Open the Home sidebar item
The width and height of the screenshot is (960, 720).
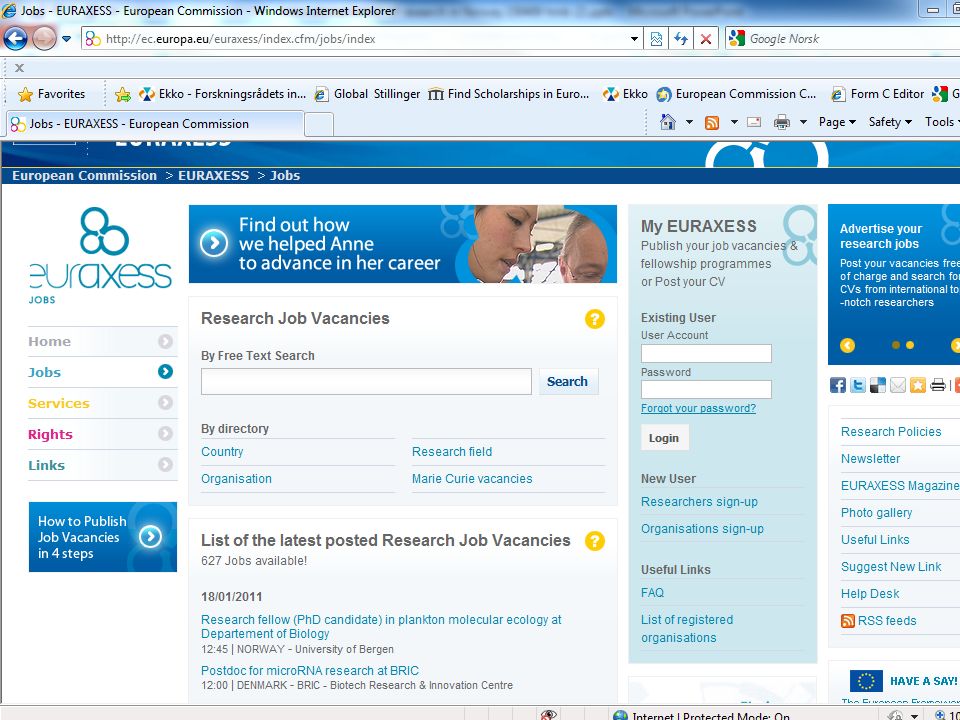click(x=102, y=342)
